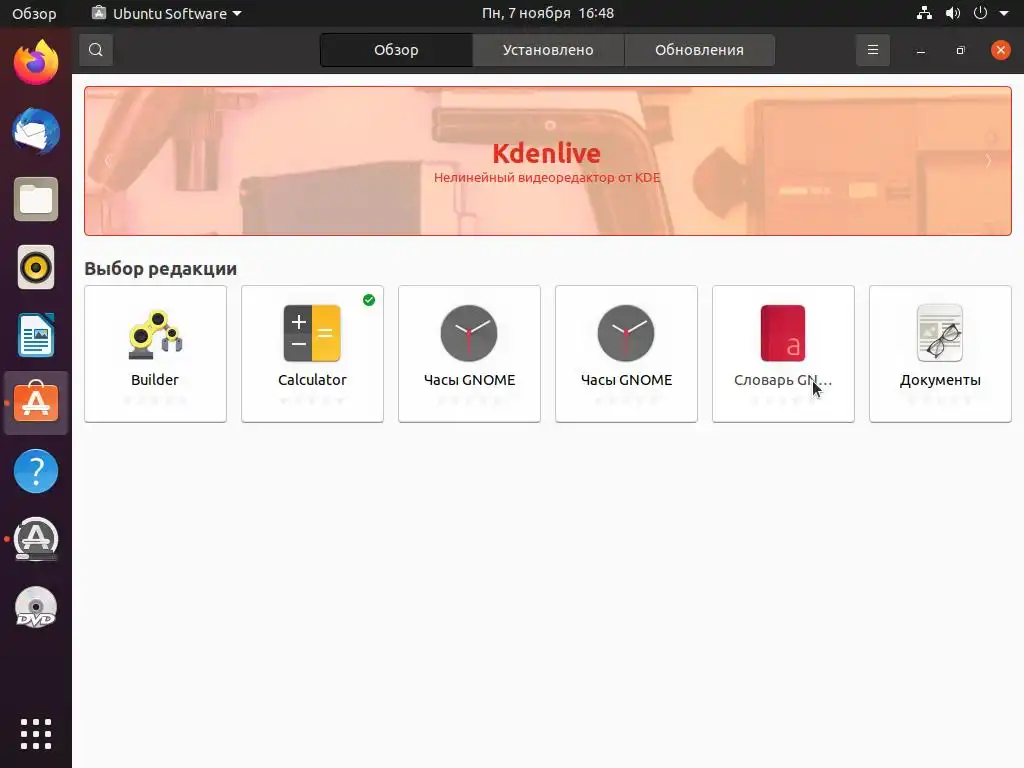Open the DVD disc icon in dock
Viewport: 1024px width, 768px height.
pyautogui.click(x=36, y=607)
